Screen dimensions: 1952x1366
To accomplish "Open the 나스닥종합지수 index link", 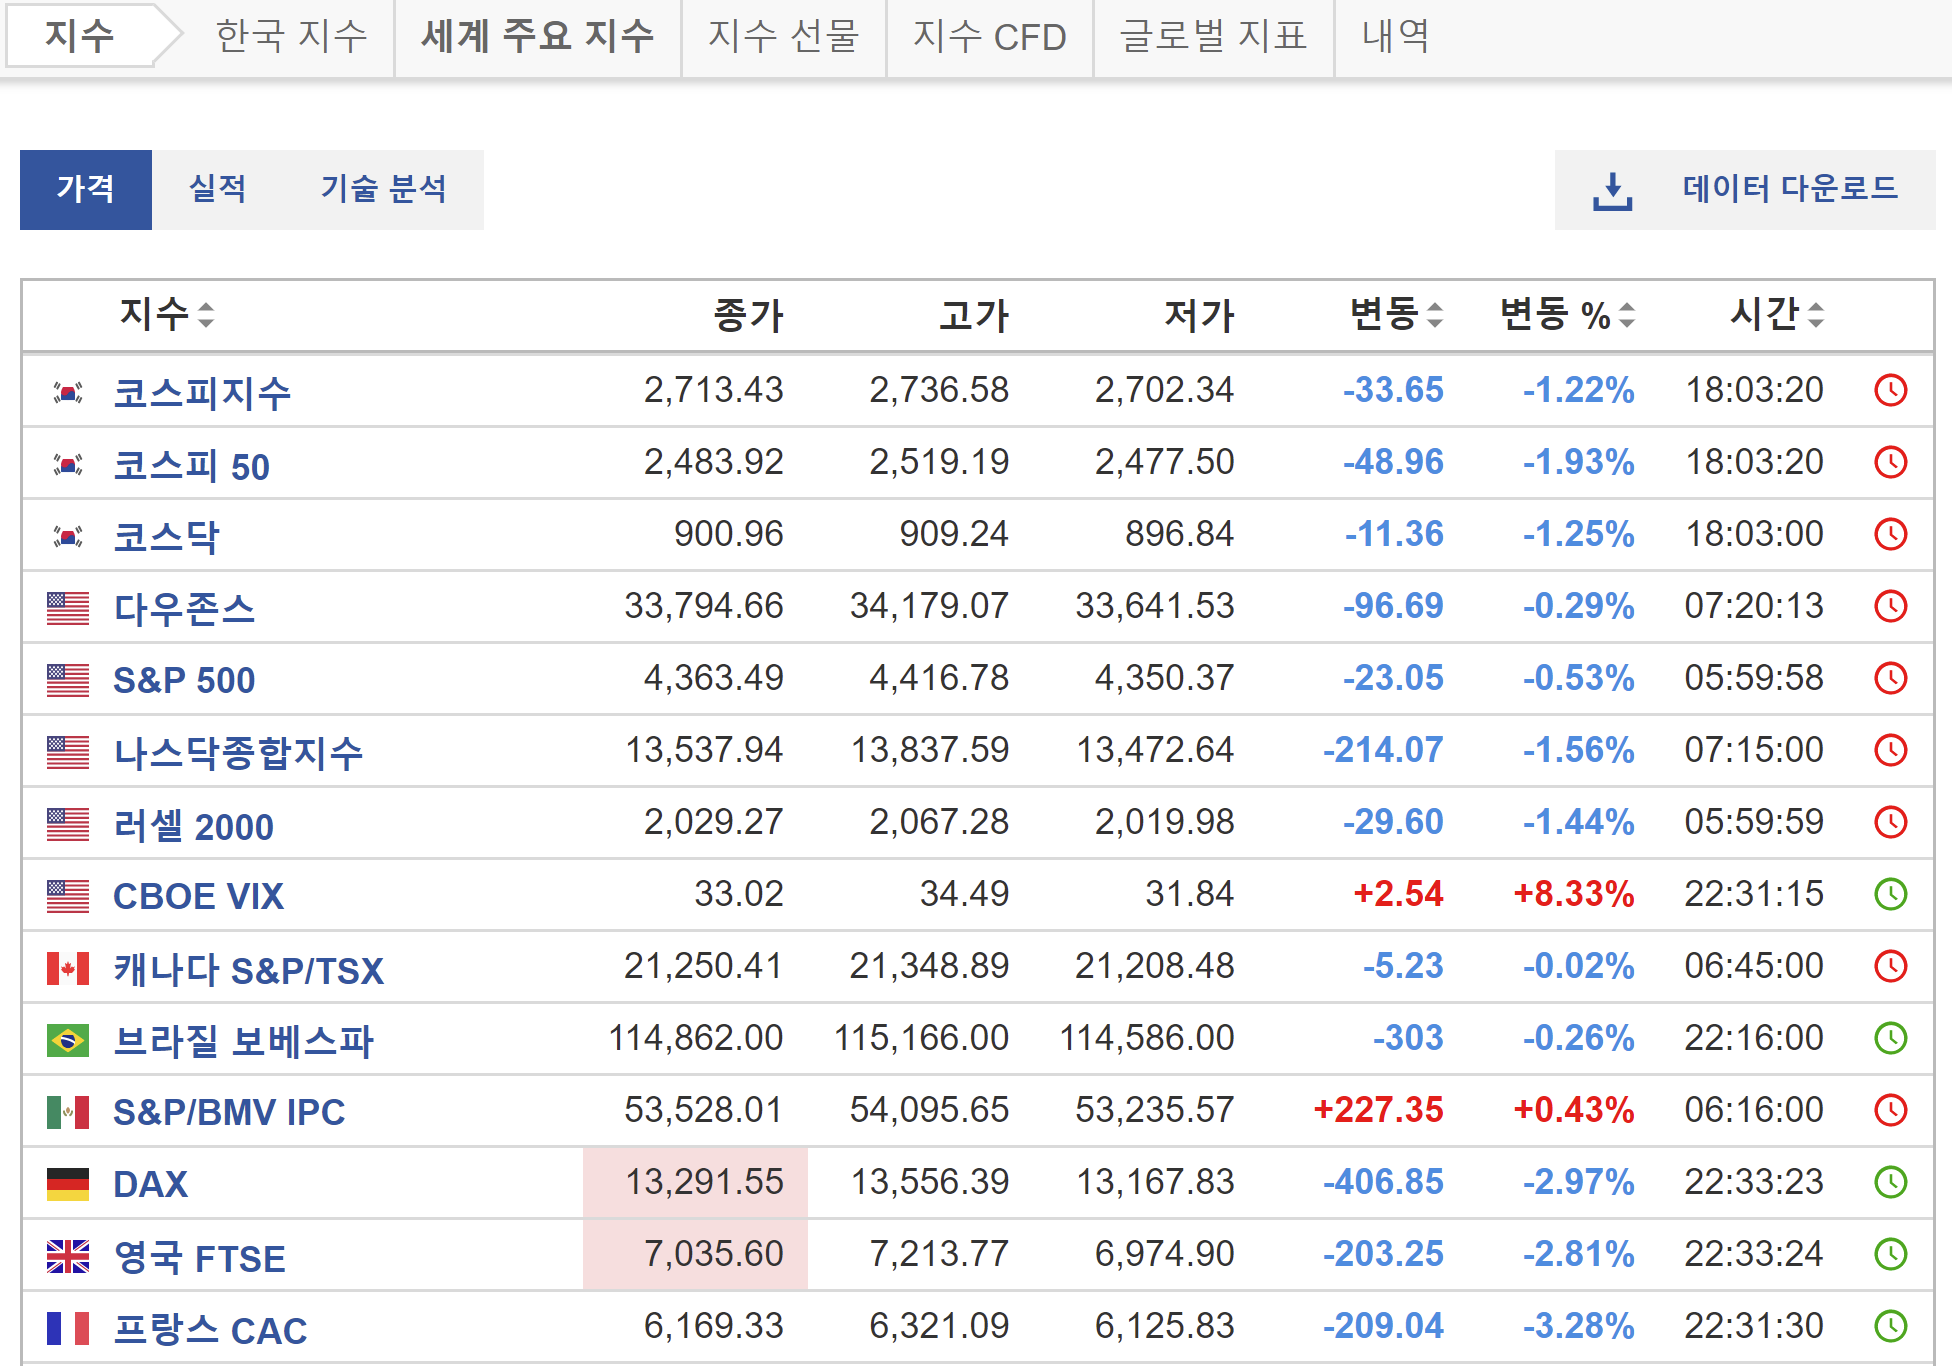I will pyautogui.click(x=238, y=752).
